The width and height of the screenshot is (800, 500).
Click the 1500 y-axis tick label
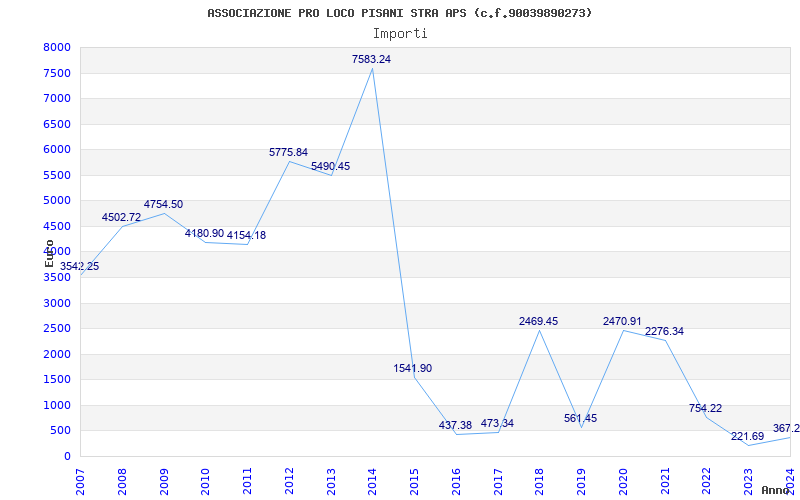(57, 380)
